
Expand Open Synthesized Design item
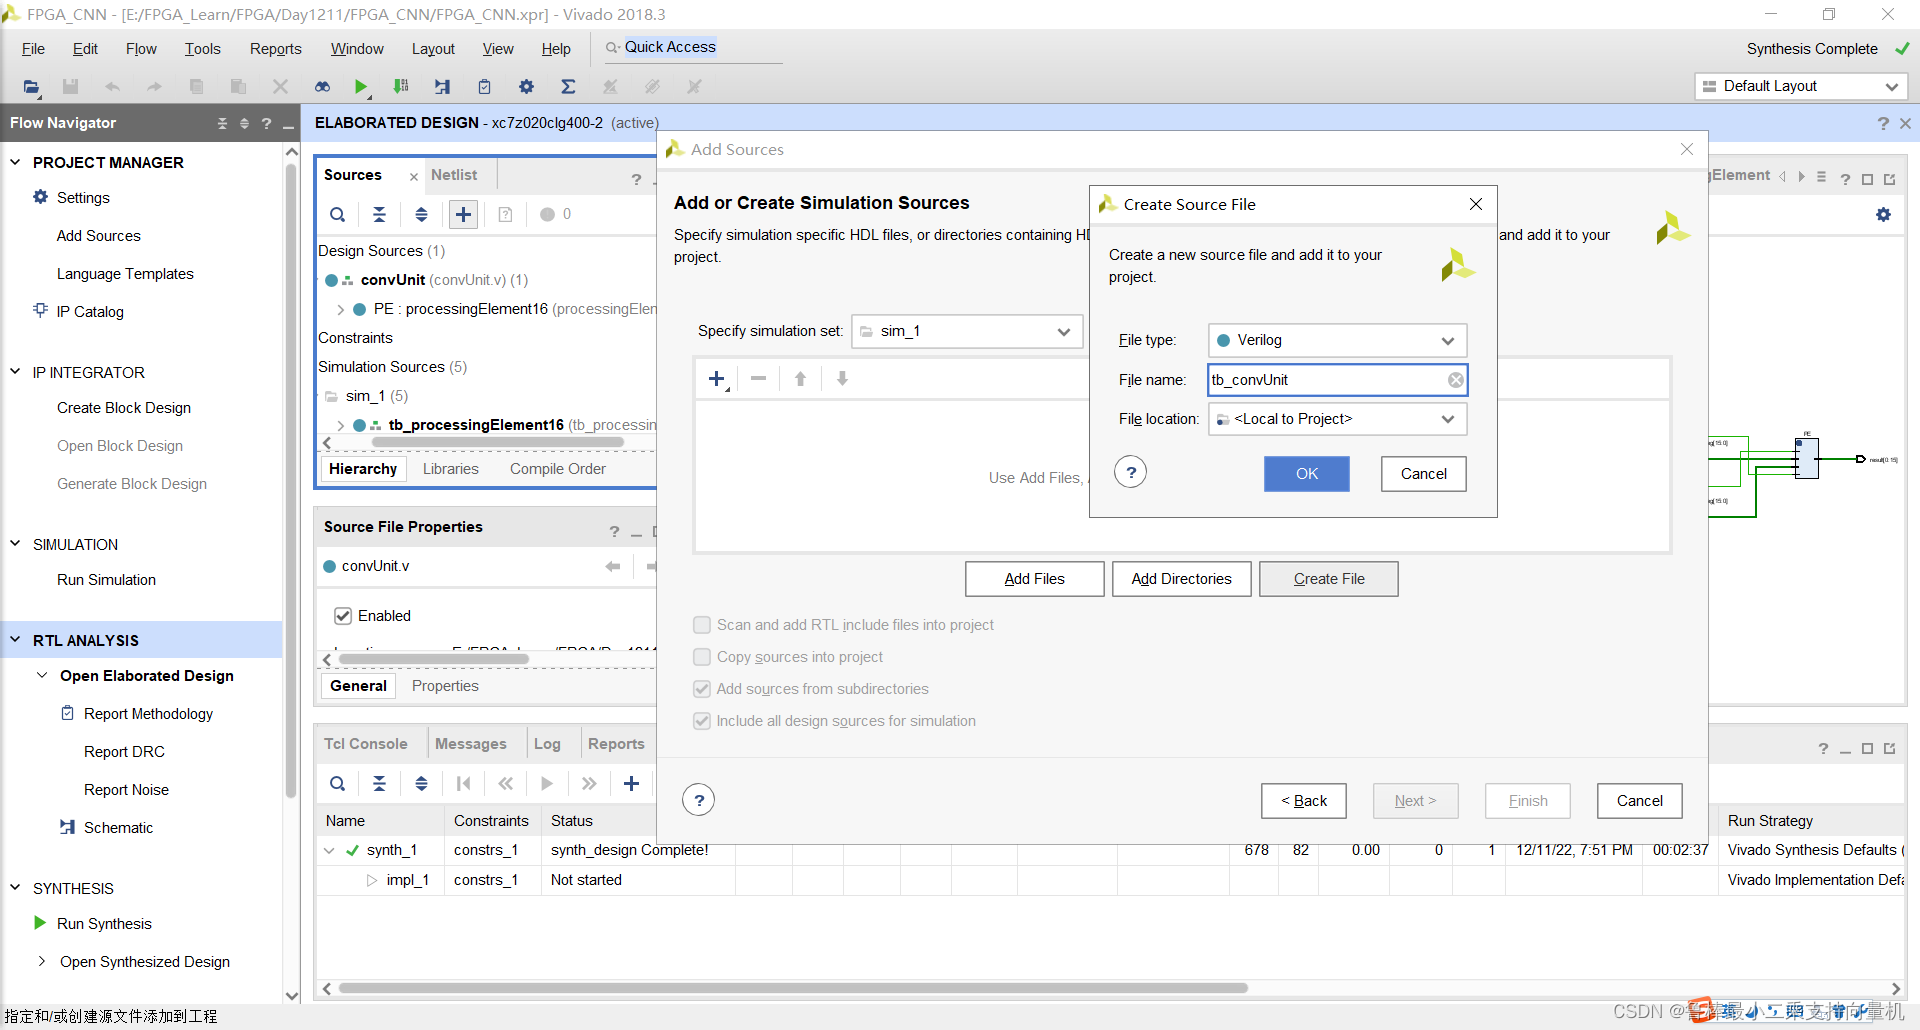pos(41,961)
